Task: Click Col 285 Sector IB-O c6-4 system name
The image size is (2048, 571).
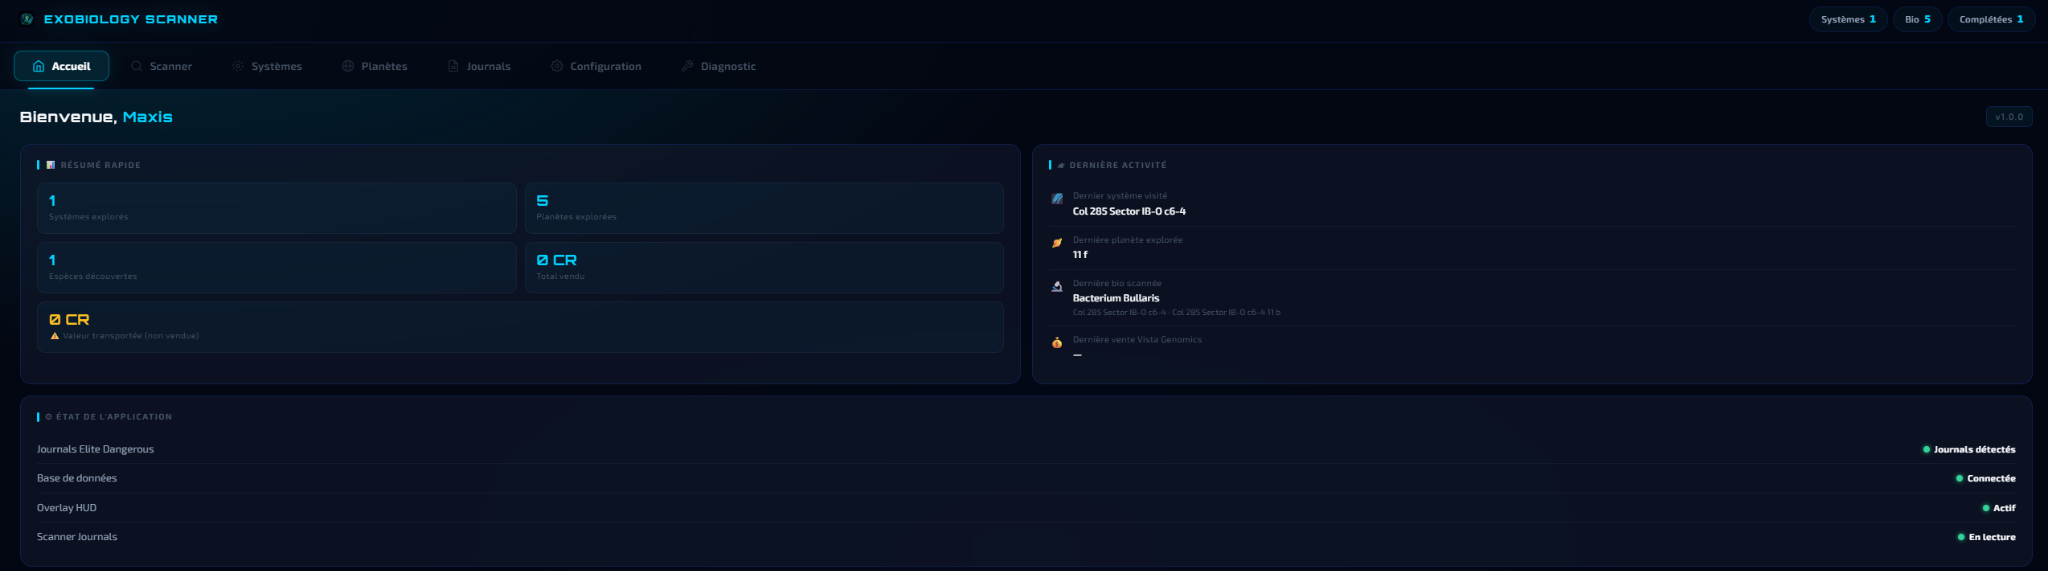Action: coord(1129,211)
